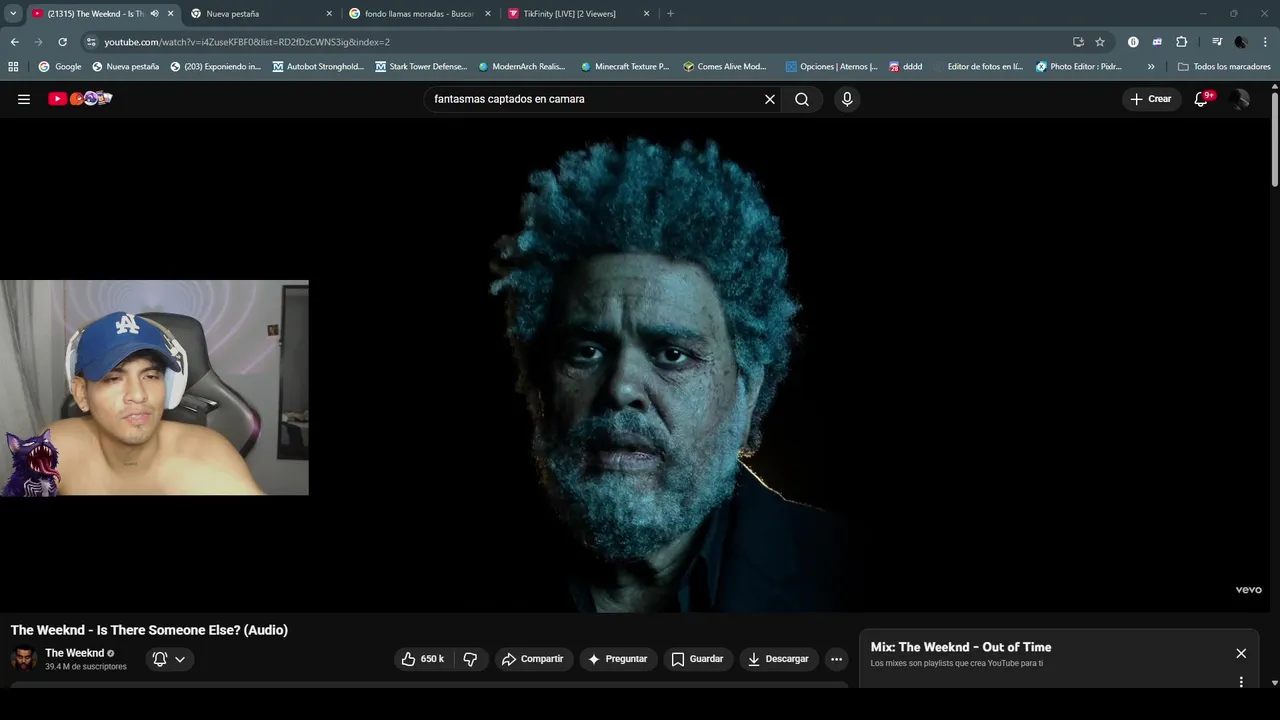Download video with Descargar button
This screenshot has height=720, width=1280.
[x=778, y=659]
